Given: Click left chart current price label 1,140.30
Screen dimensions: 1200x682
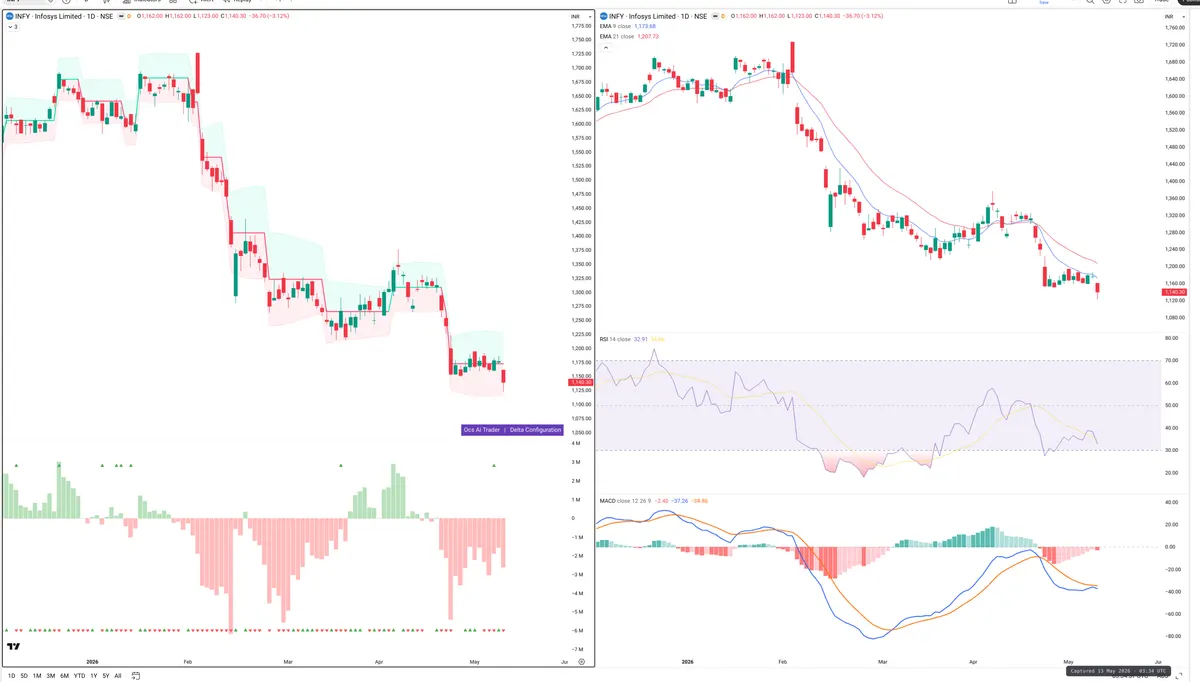Looking at the screenshot, I should coord(580,382).
